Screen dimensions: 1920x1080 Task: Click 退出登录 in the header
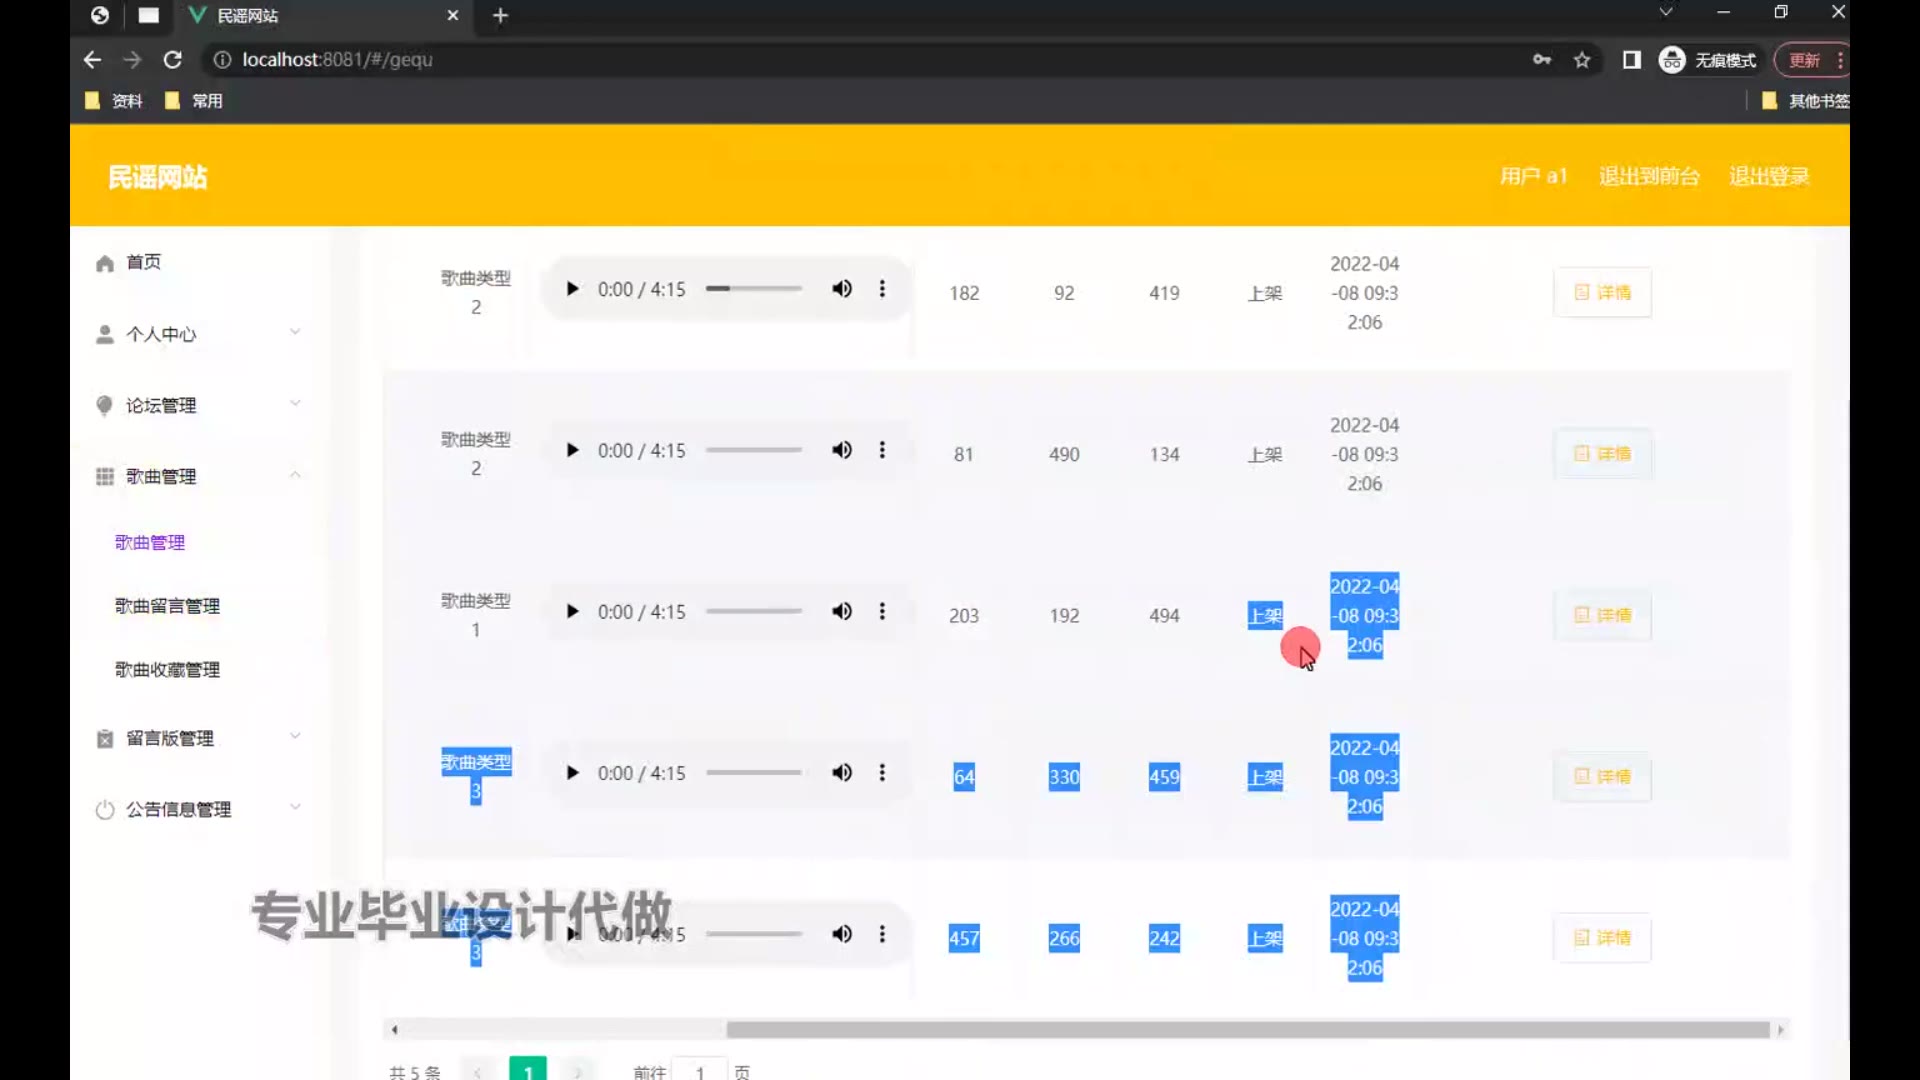pos(1769,177)
